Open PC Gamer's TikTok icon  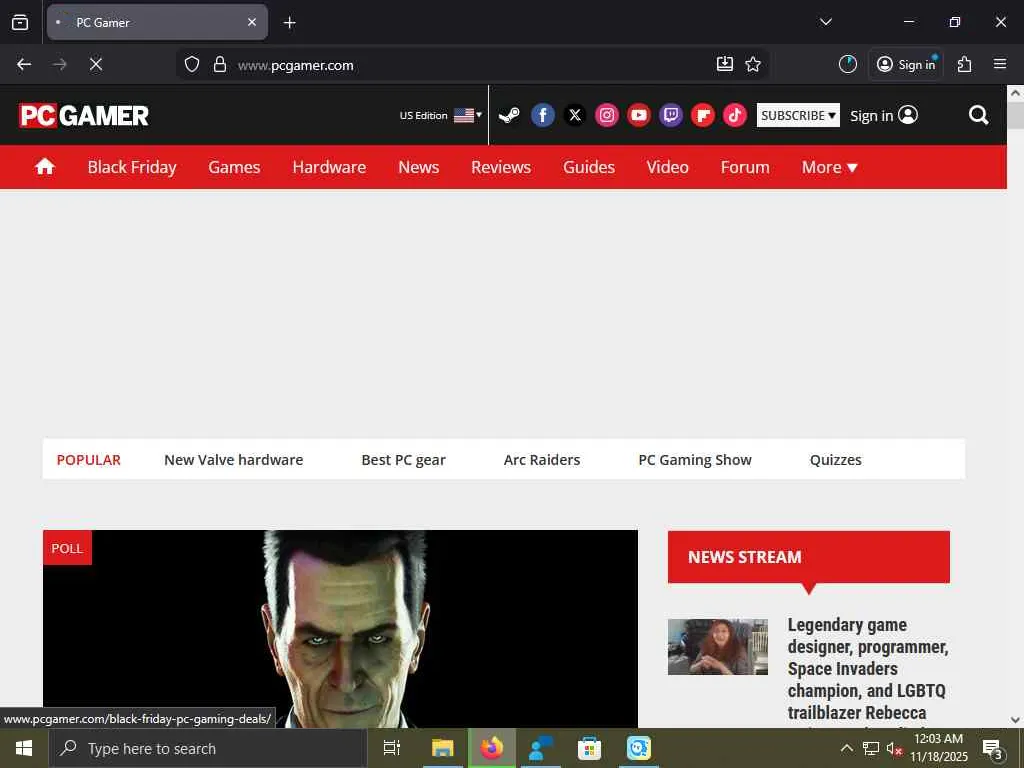click(735, 116)
